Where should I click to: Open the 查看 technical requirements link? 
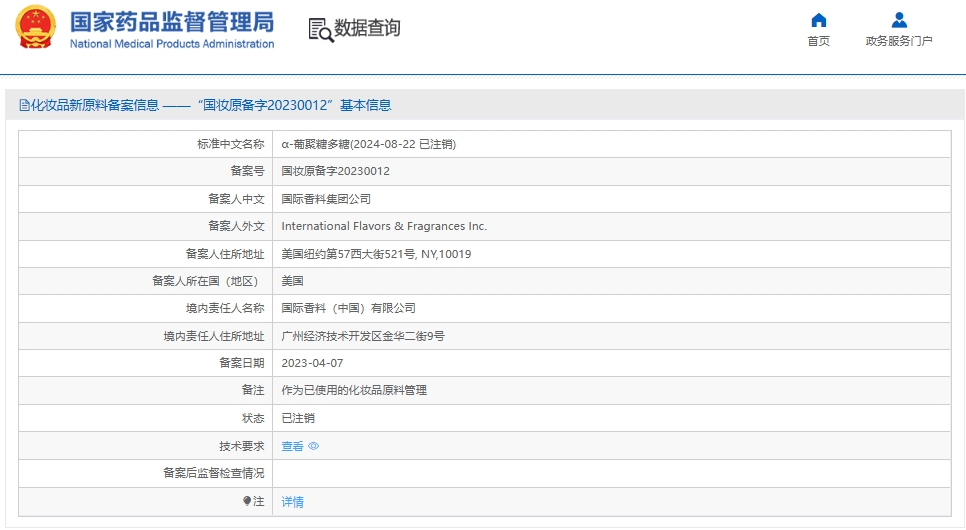pyautogui.click(x=292, y=446)
